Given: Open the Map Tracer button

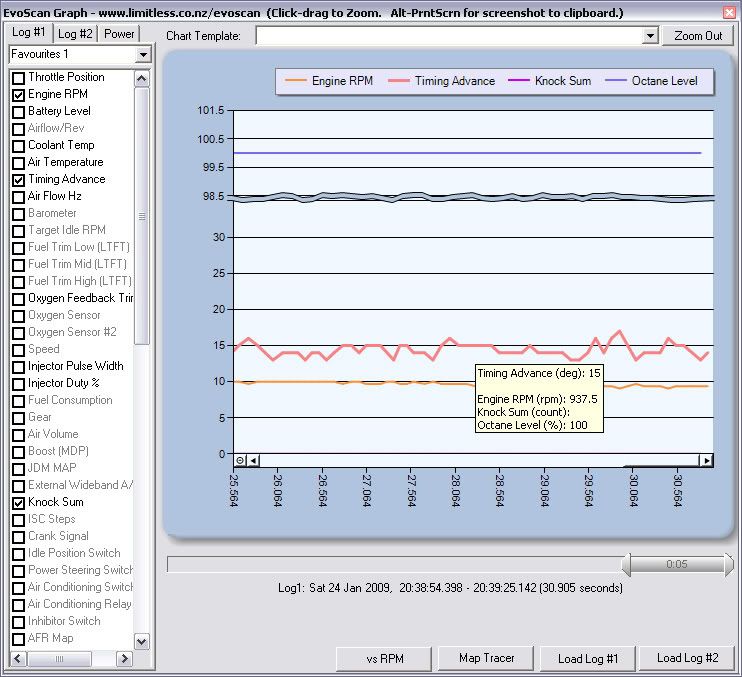Looking at the screenshot, I should [486, 658].
